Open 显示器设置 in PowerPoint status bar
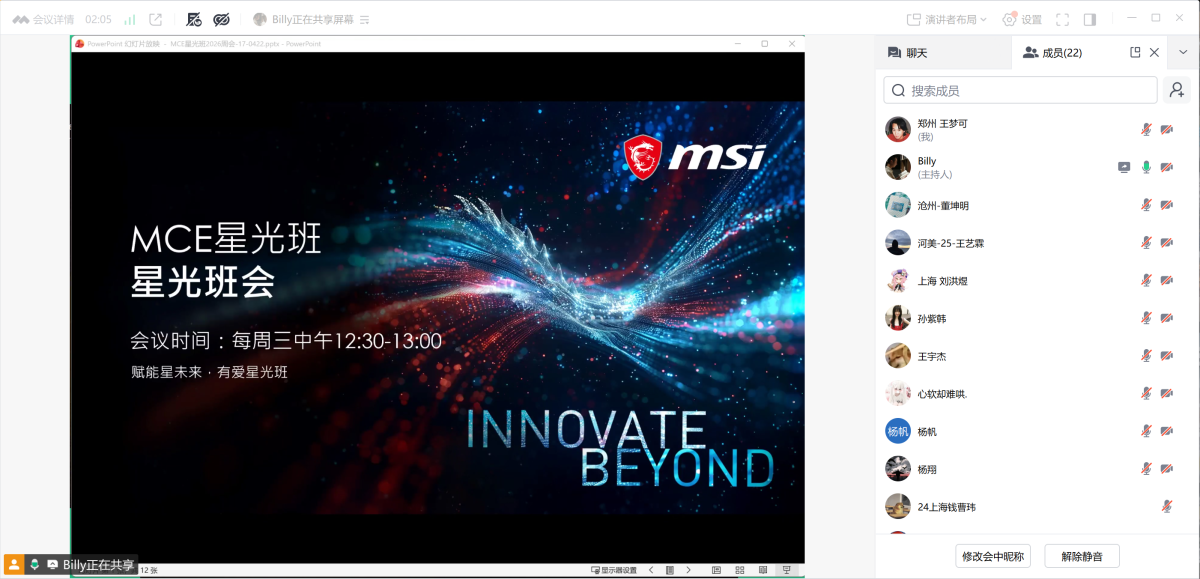 click(x=614, y=570)
